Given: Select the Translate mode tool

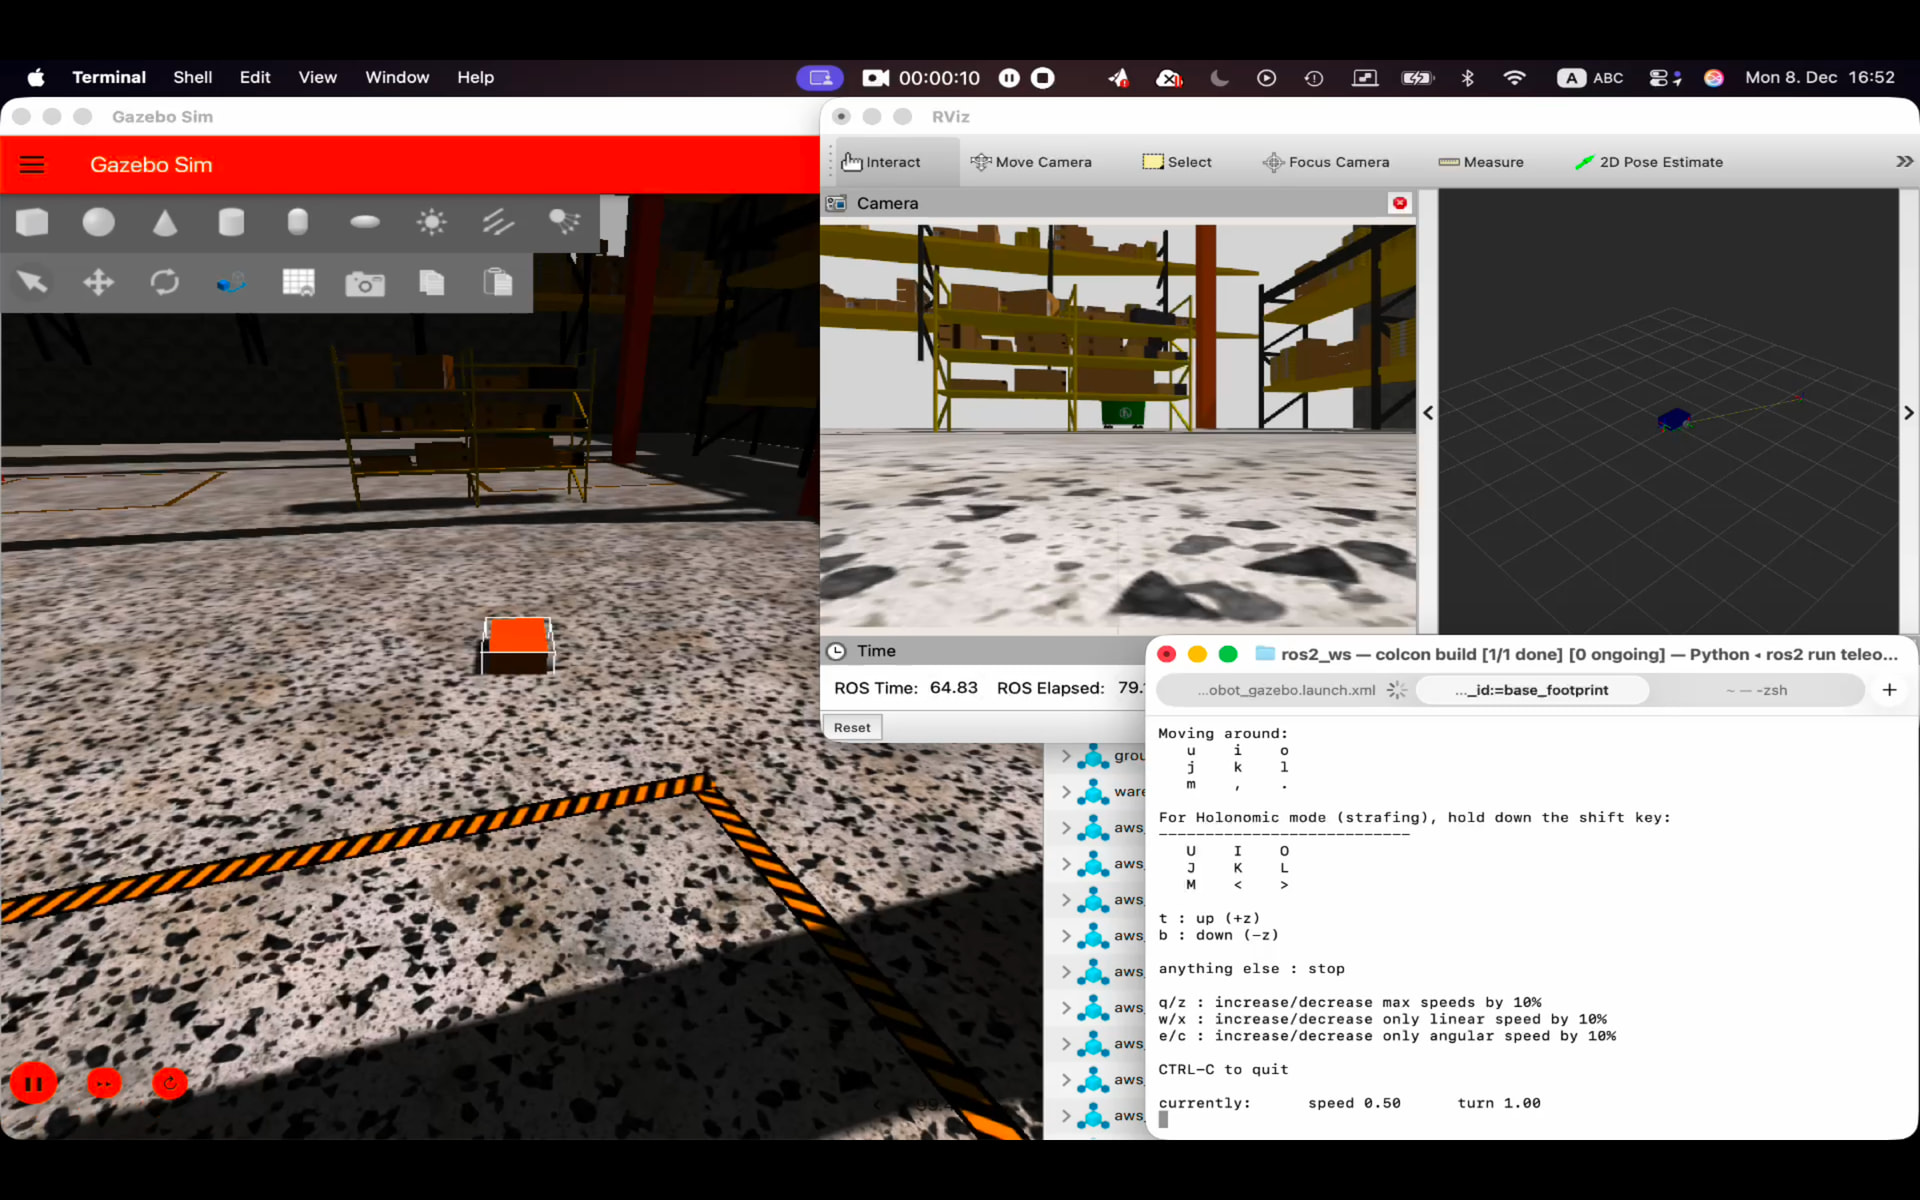Looking at the screenshot, I should pos(98,283).
